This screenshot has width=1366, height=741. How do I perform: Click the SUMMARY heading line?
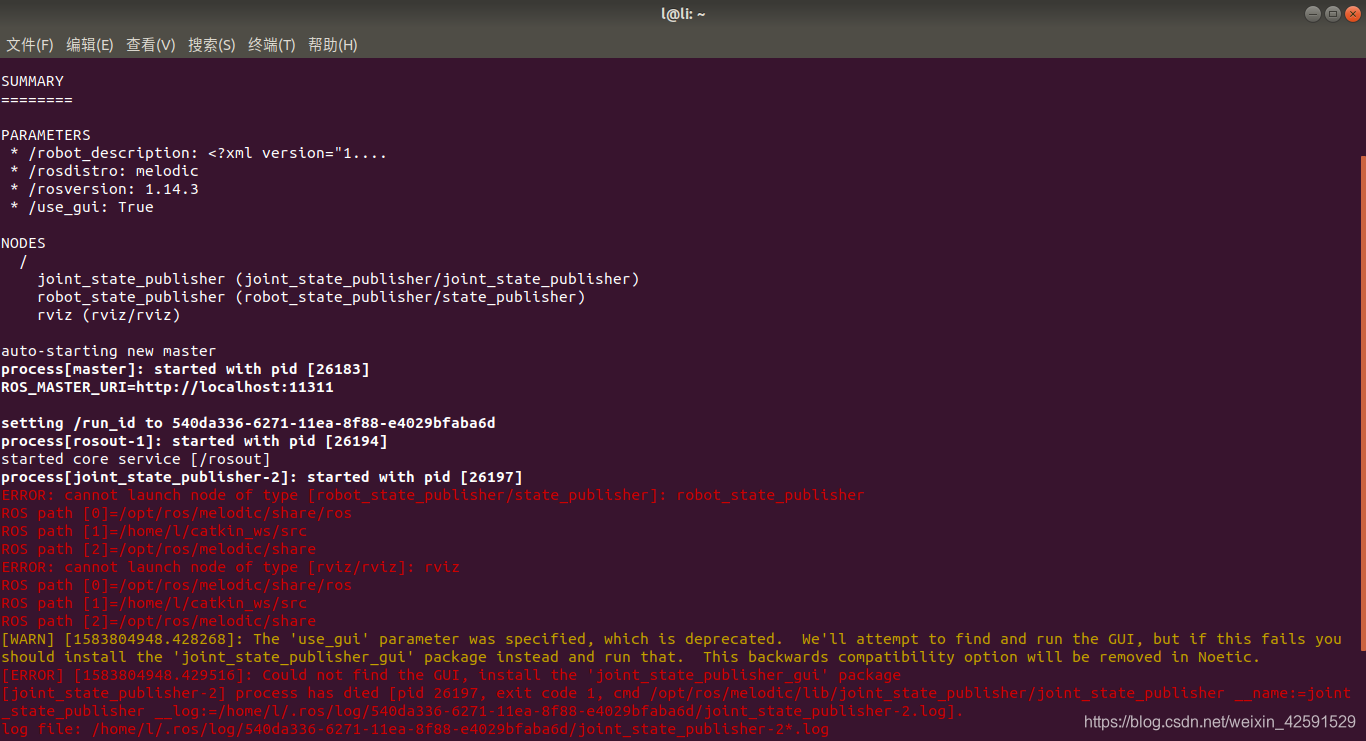(32, 81)
